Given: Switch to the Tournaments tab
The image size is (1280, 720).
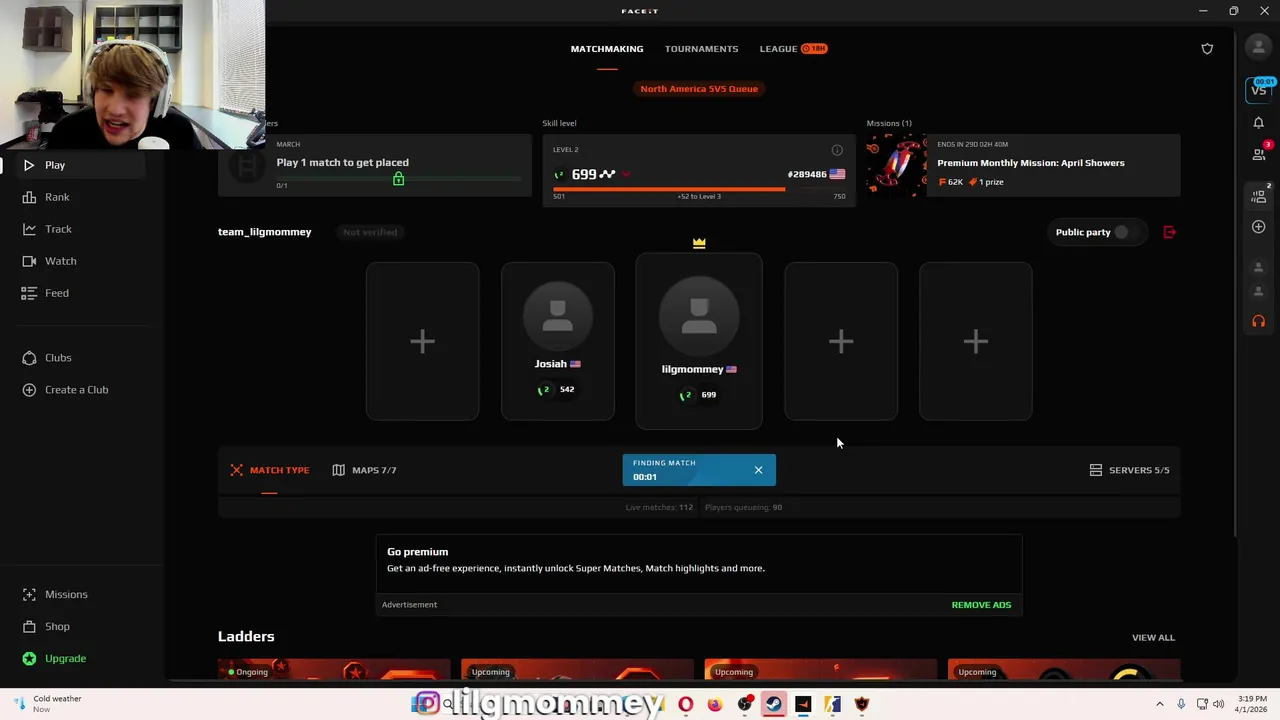Looking at the screenshot, I should [x=701, y=48].
